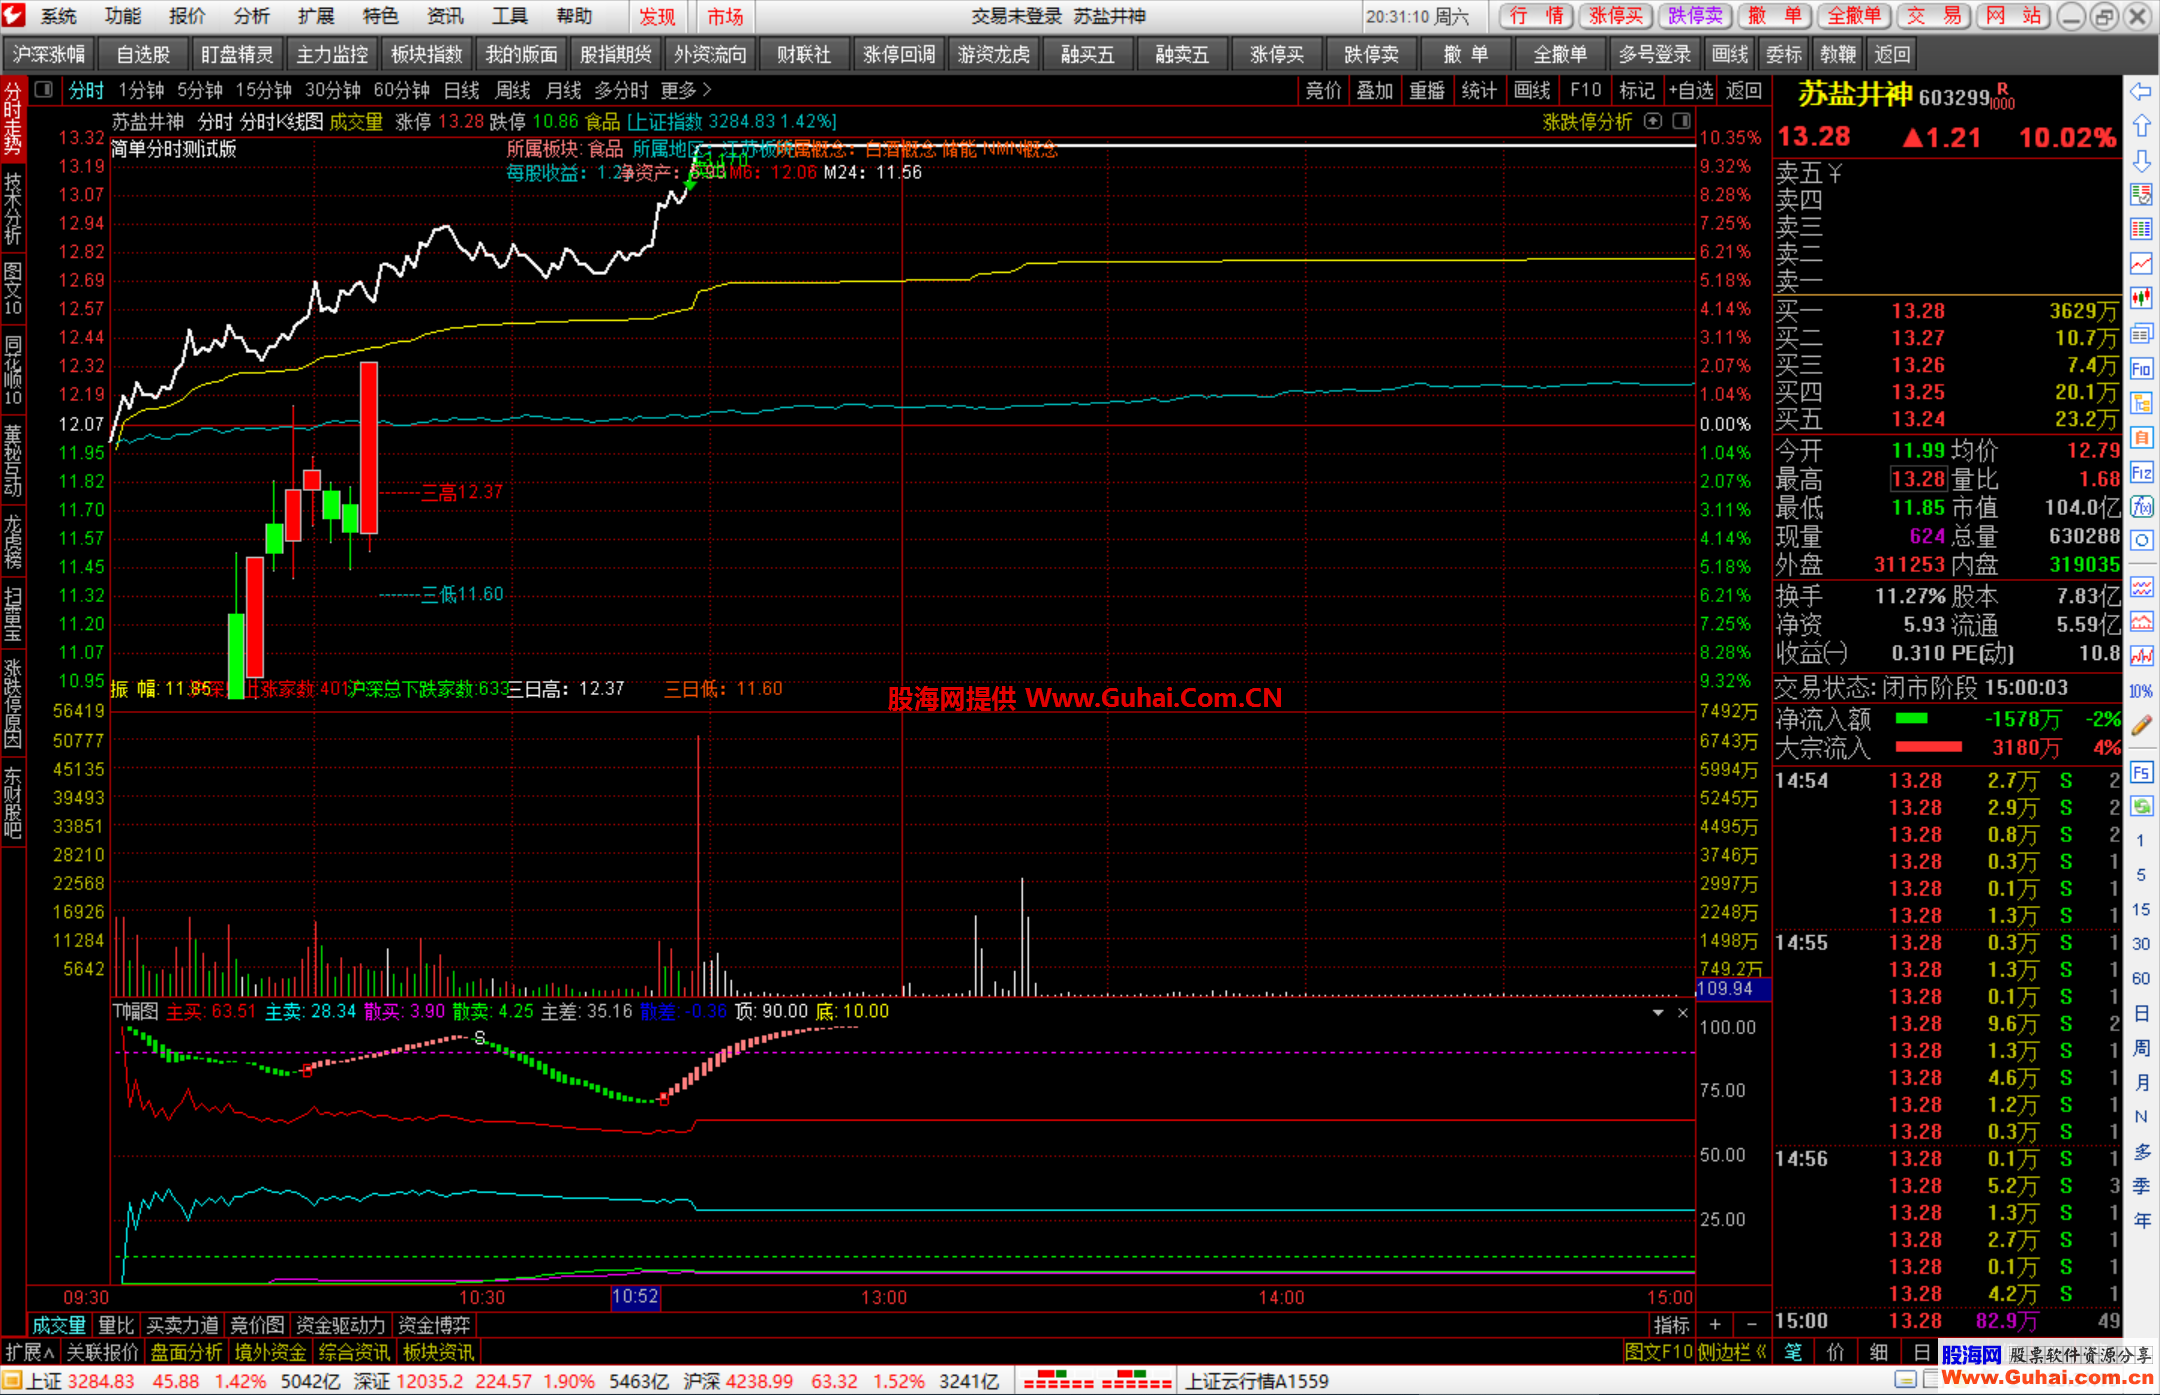The height and width of the screenshot is (1395, 2160).
Task: Open the 系统 menu
Action: [59, 16]
